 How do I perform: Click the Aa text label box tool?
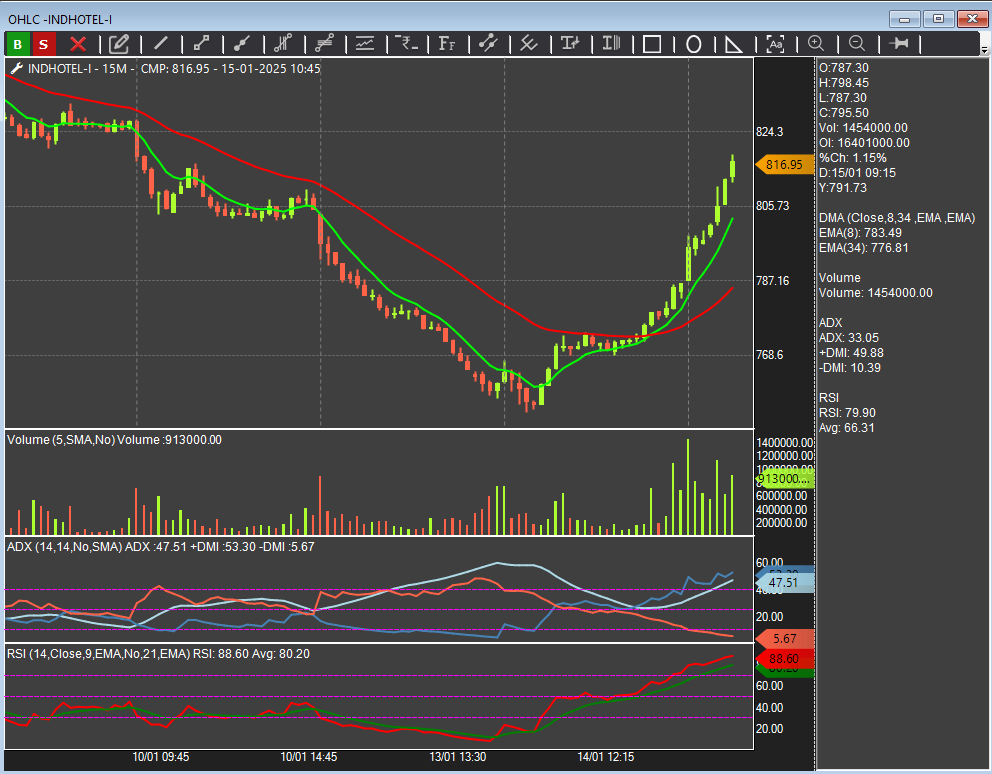pyautogui.click(x=775, y=44)
